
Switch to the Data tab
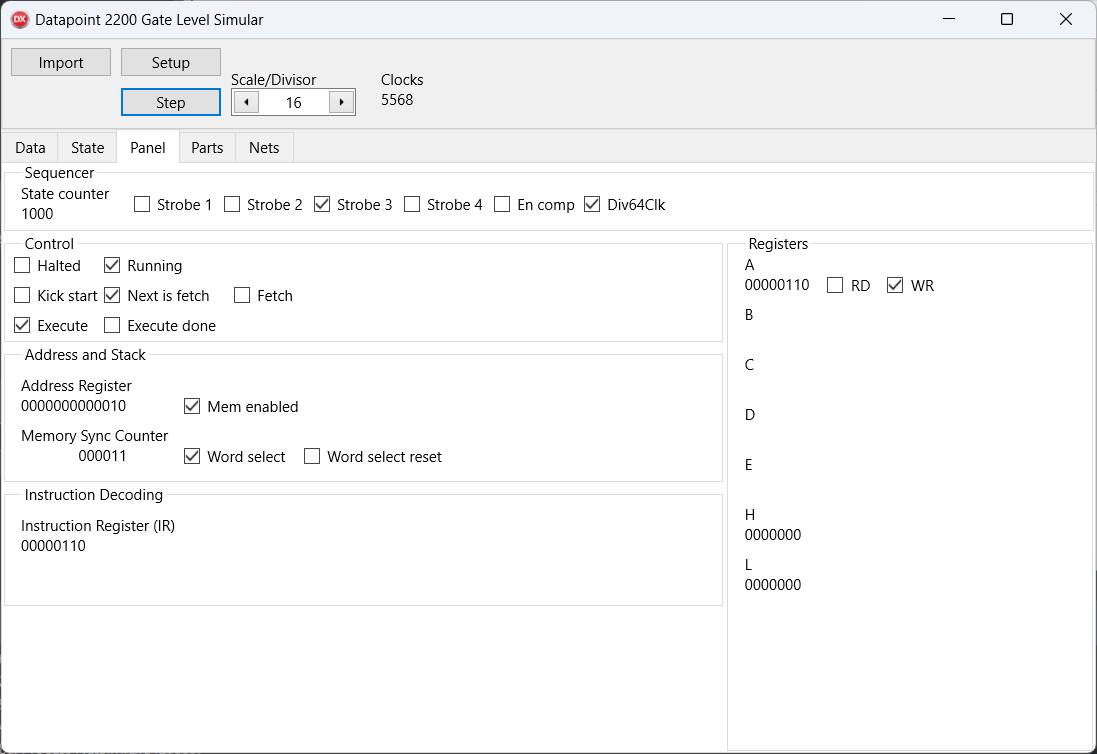[x=30, y=148]
